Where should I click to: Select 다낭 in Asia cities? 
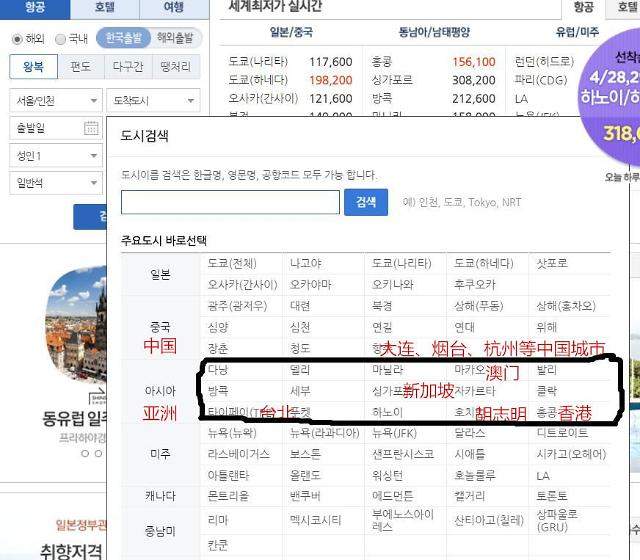(218, 370)
